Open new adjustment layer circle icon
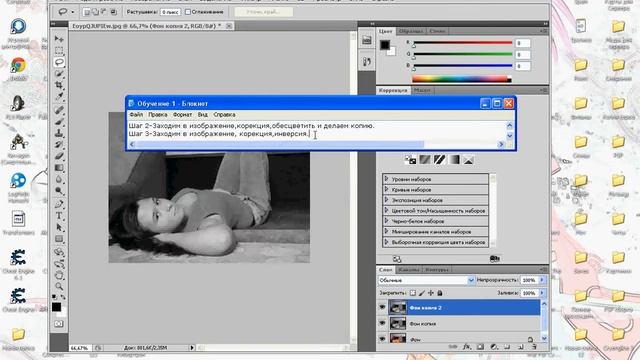 click(494, 347)
